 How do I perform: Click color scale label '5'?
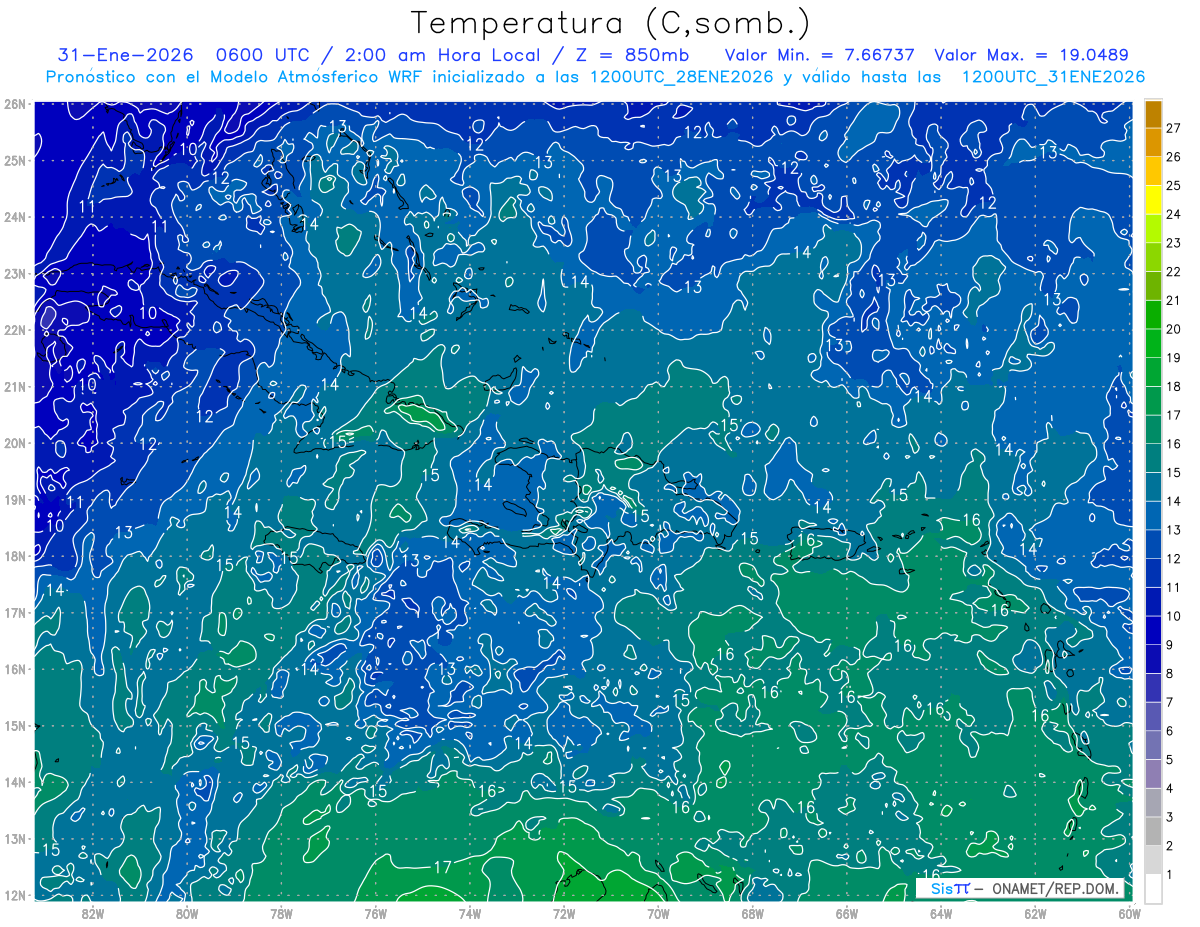pyautogui.click(x=1171, y=760)
